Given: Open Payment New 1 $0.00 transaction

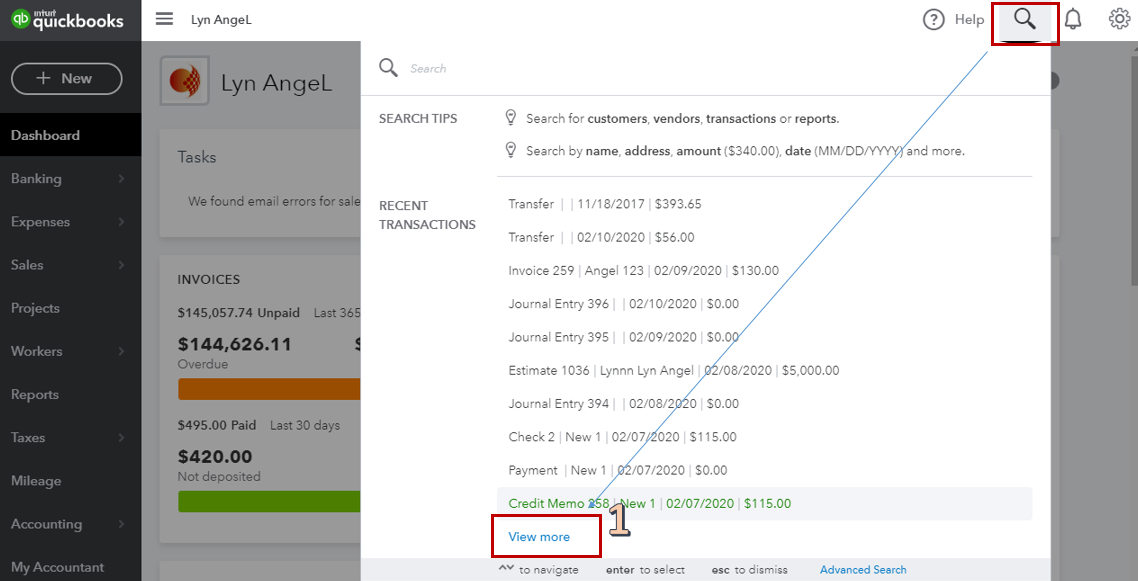Looking at the screenshot, I should coord(764,471).
